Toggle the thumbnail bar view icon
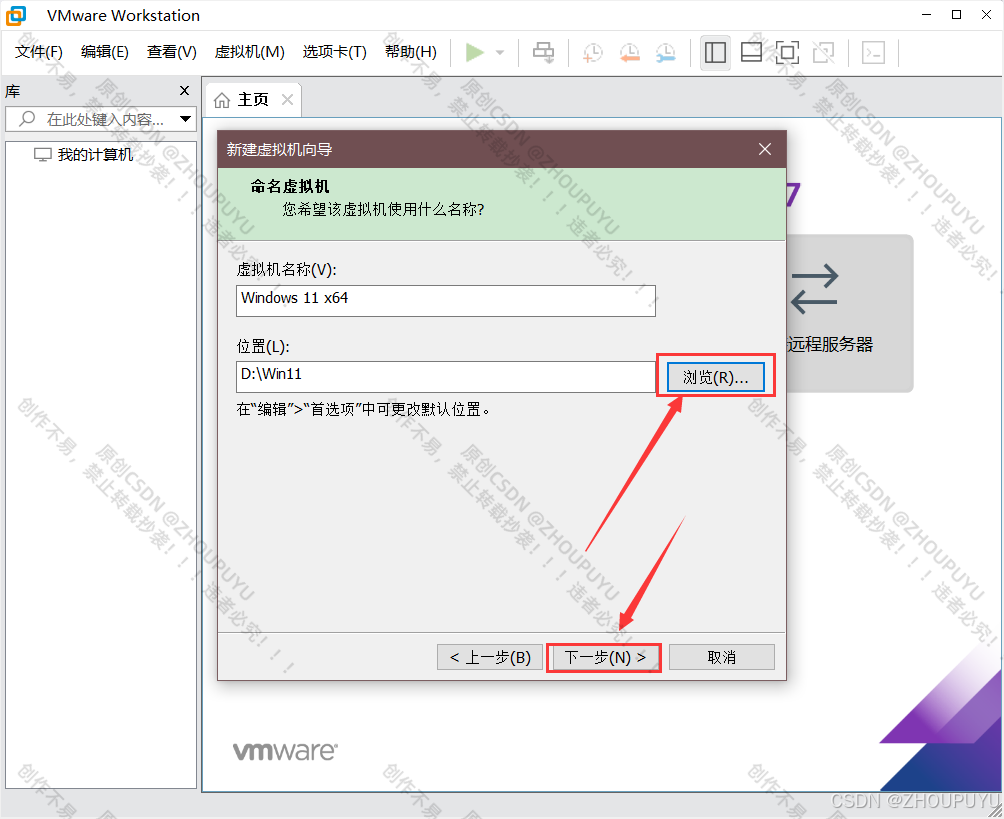This screenshot has width=1004, height=819. tap(751, 53)
